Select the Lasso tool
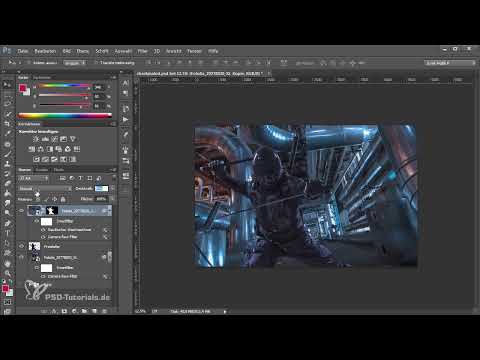This screenshot has height=360, width=480. pyautogui.click(x=7, y=104)
